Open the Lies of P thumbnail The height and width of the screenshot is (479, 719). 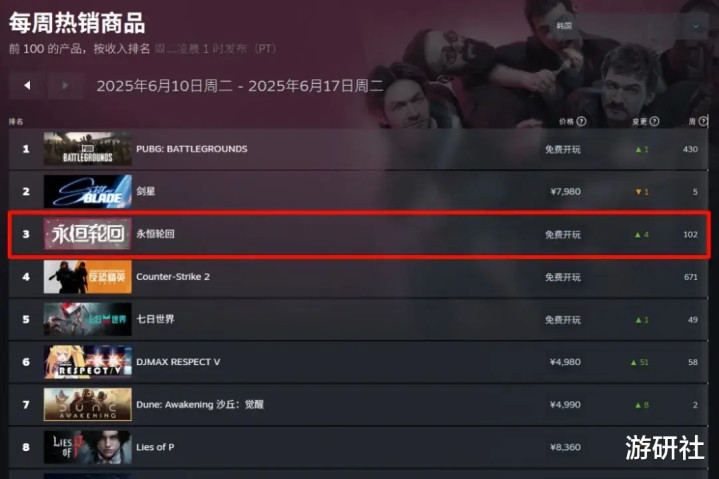pyautogui.click(x=88, y=447)
